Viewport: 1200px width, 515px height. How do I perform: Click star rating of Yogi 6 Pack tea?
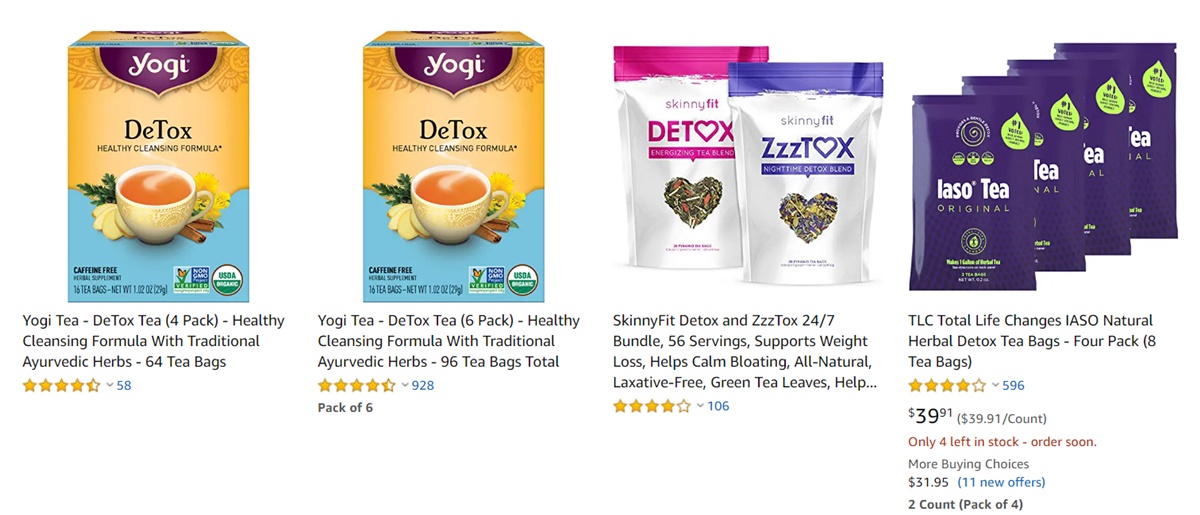[x=357, y=385]
